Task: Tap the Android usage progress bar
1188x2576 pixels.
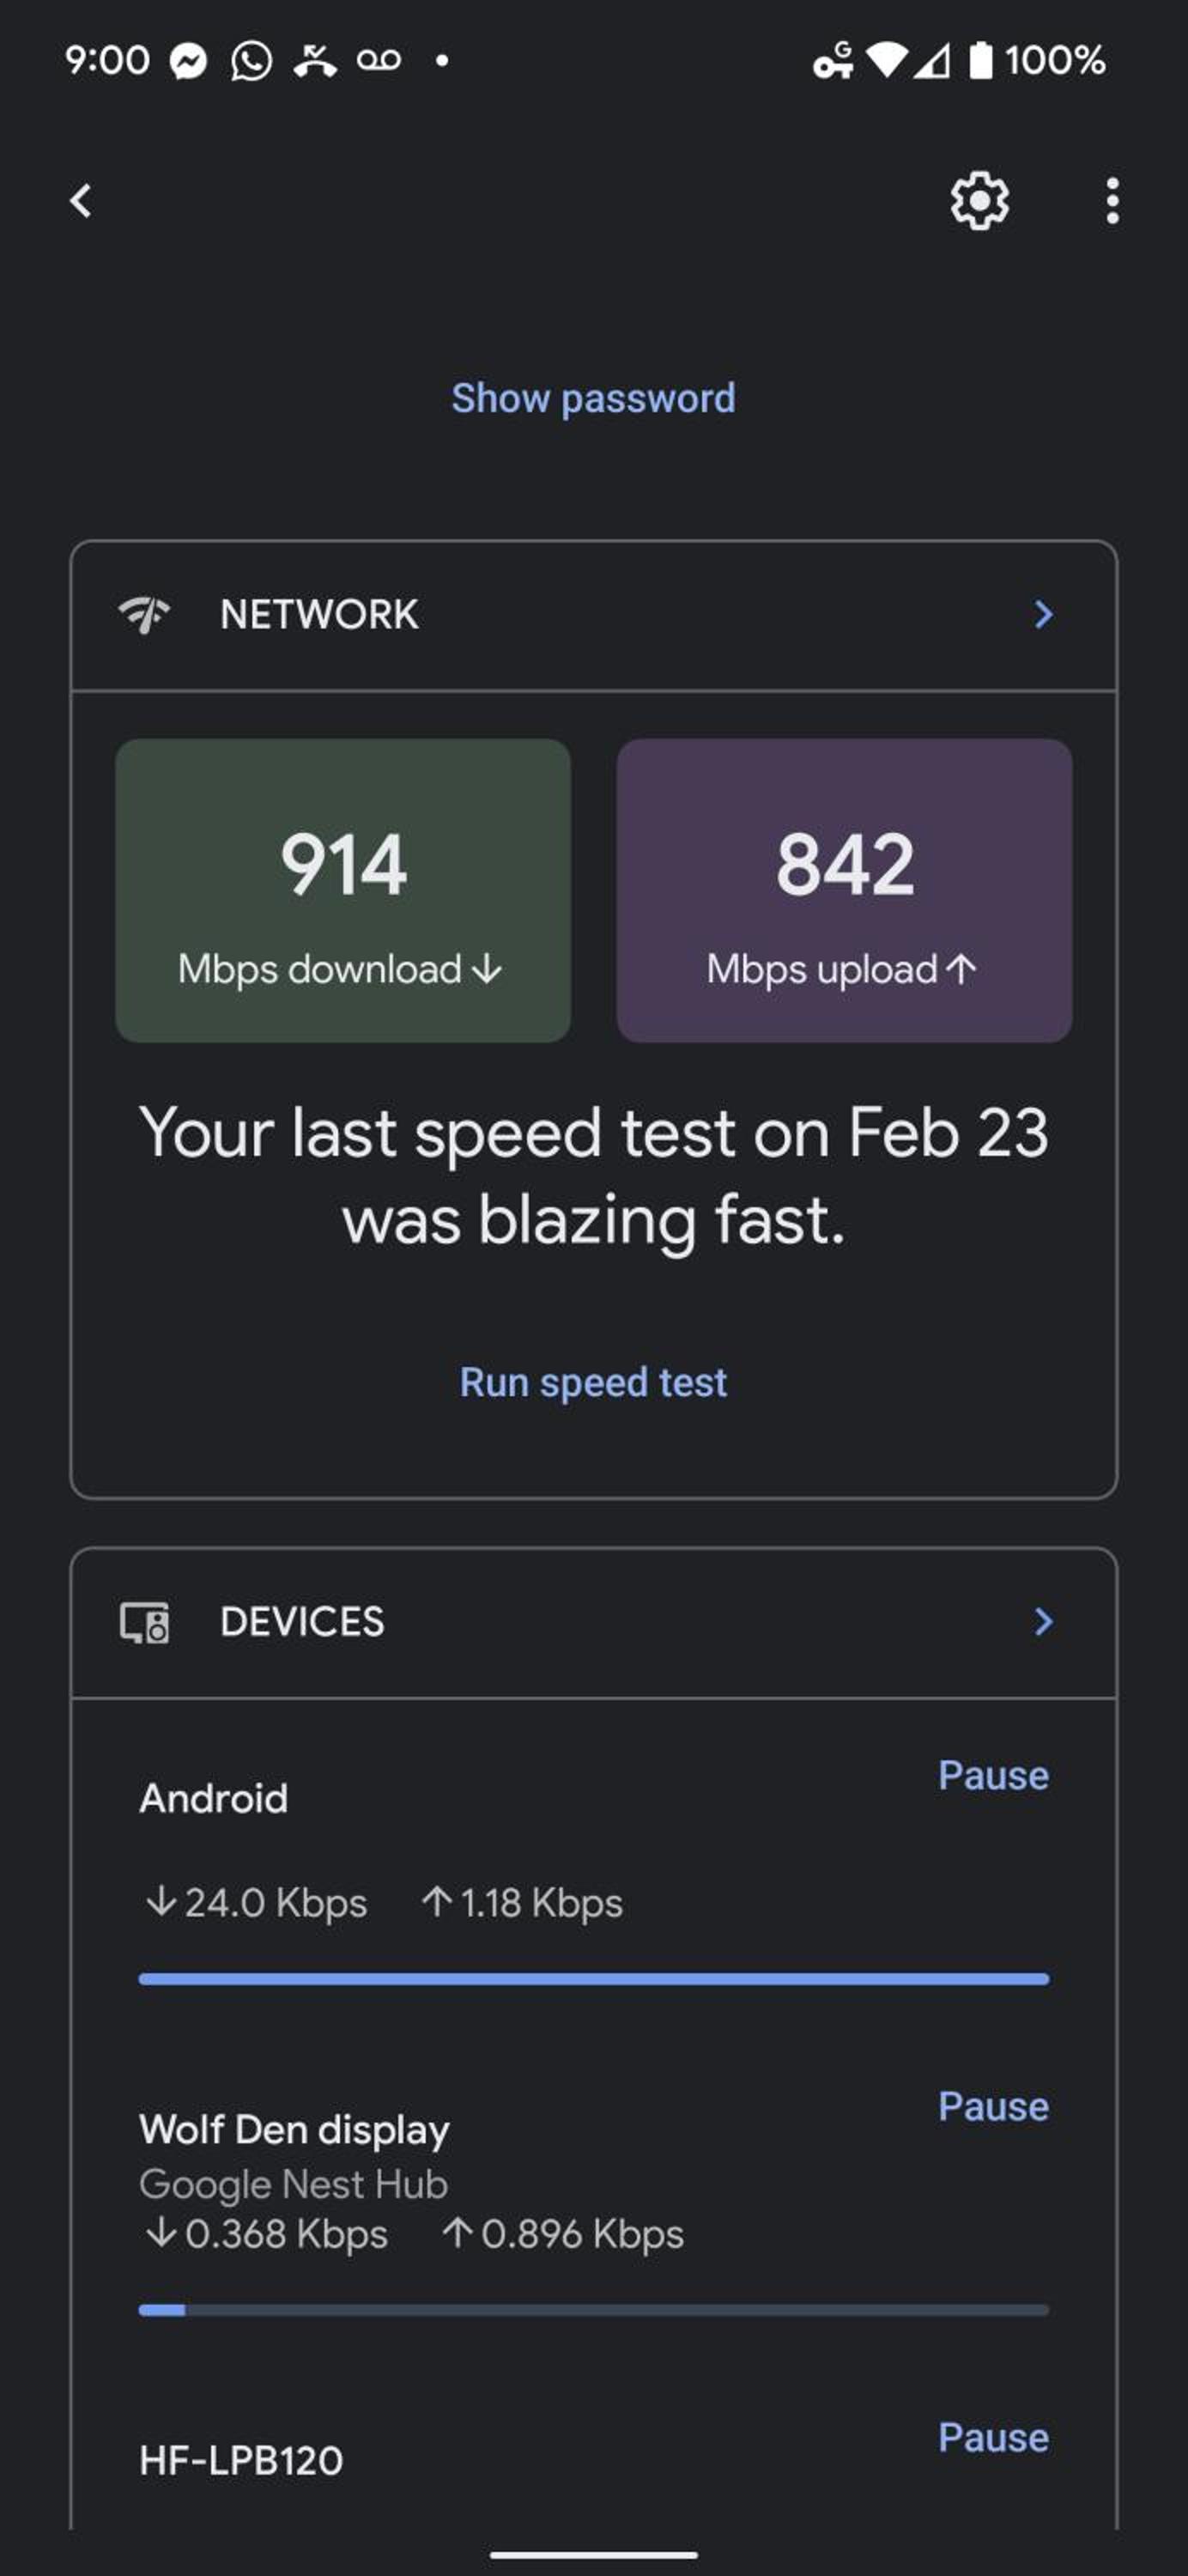Action: pyautogui.click(x=593, y=1979)
